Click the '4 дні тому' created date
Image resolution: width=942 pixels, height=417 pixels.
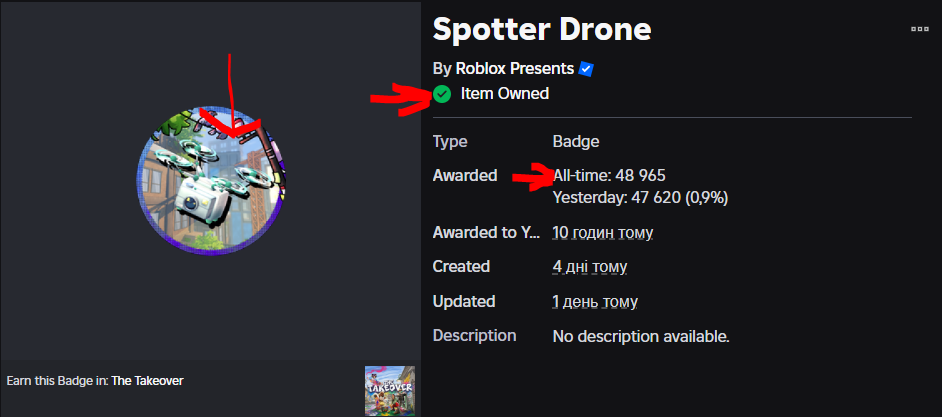coord(590,266)
